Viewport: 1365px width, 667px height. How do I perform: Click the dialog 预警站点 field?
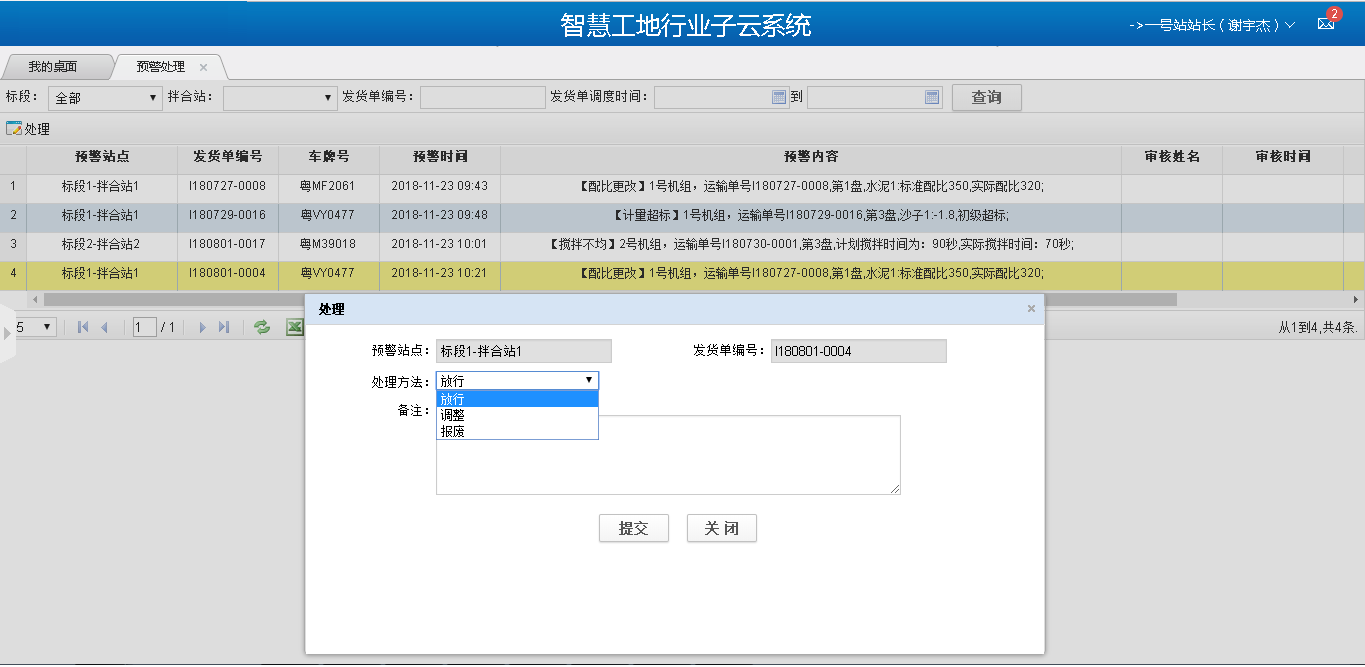523,351
